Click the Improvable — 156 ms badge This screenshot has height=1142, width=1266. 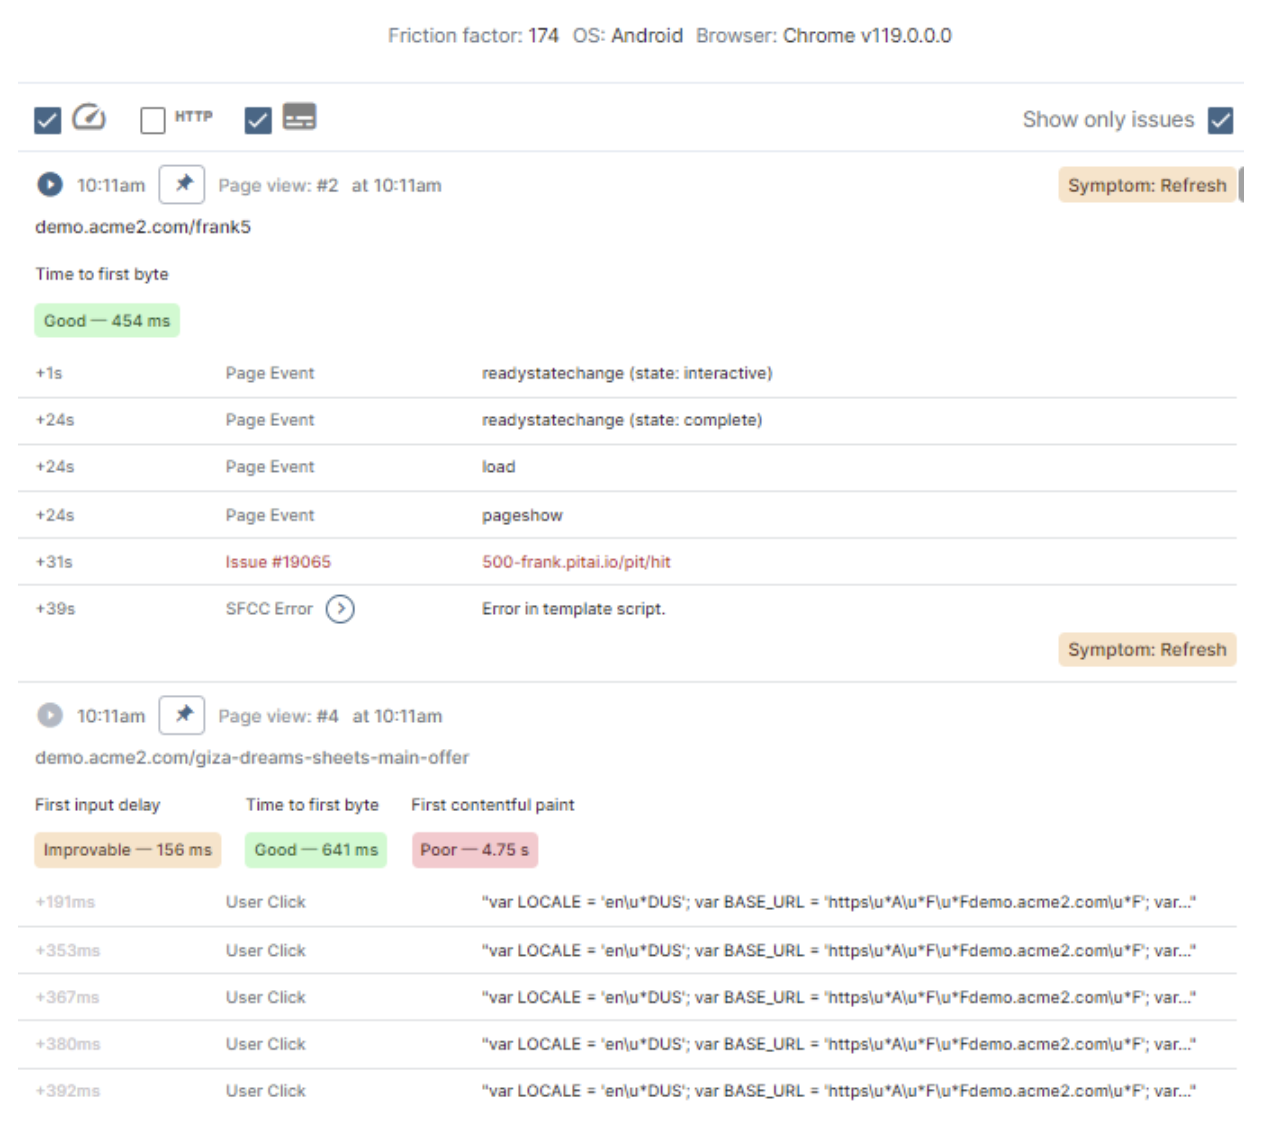(127, 850)
